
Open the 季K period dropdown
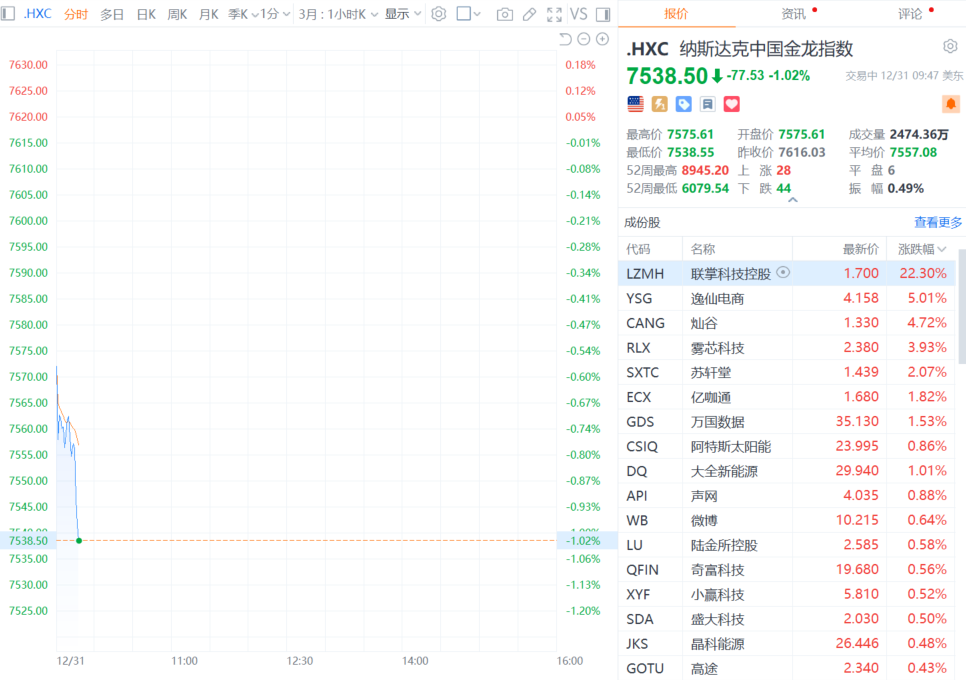239,14
